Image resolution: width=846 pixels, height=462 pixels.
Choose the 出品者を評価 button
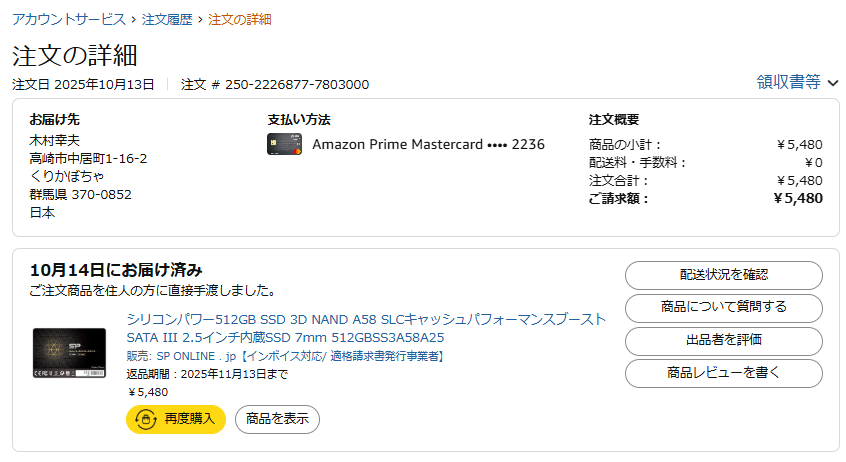tap(723, 341)
